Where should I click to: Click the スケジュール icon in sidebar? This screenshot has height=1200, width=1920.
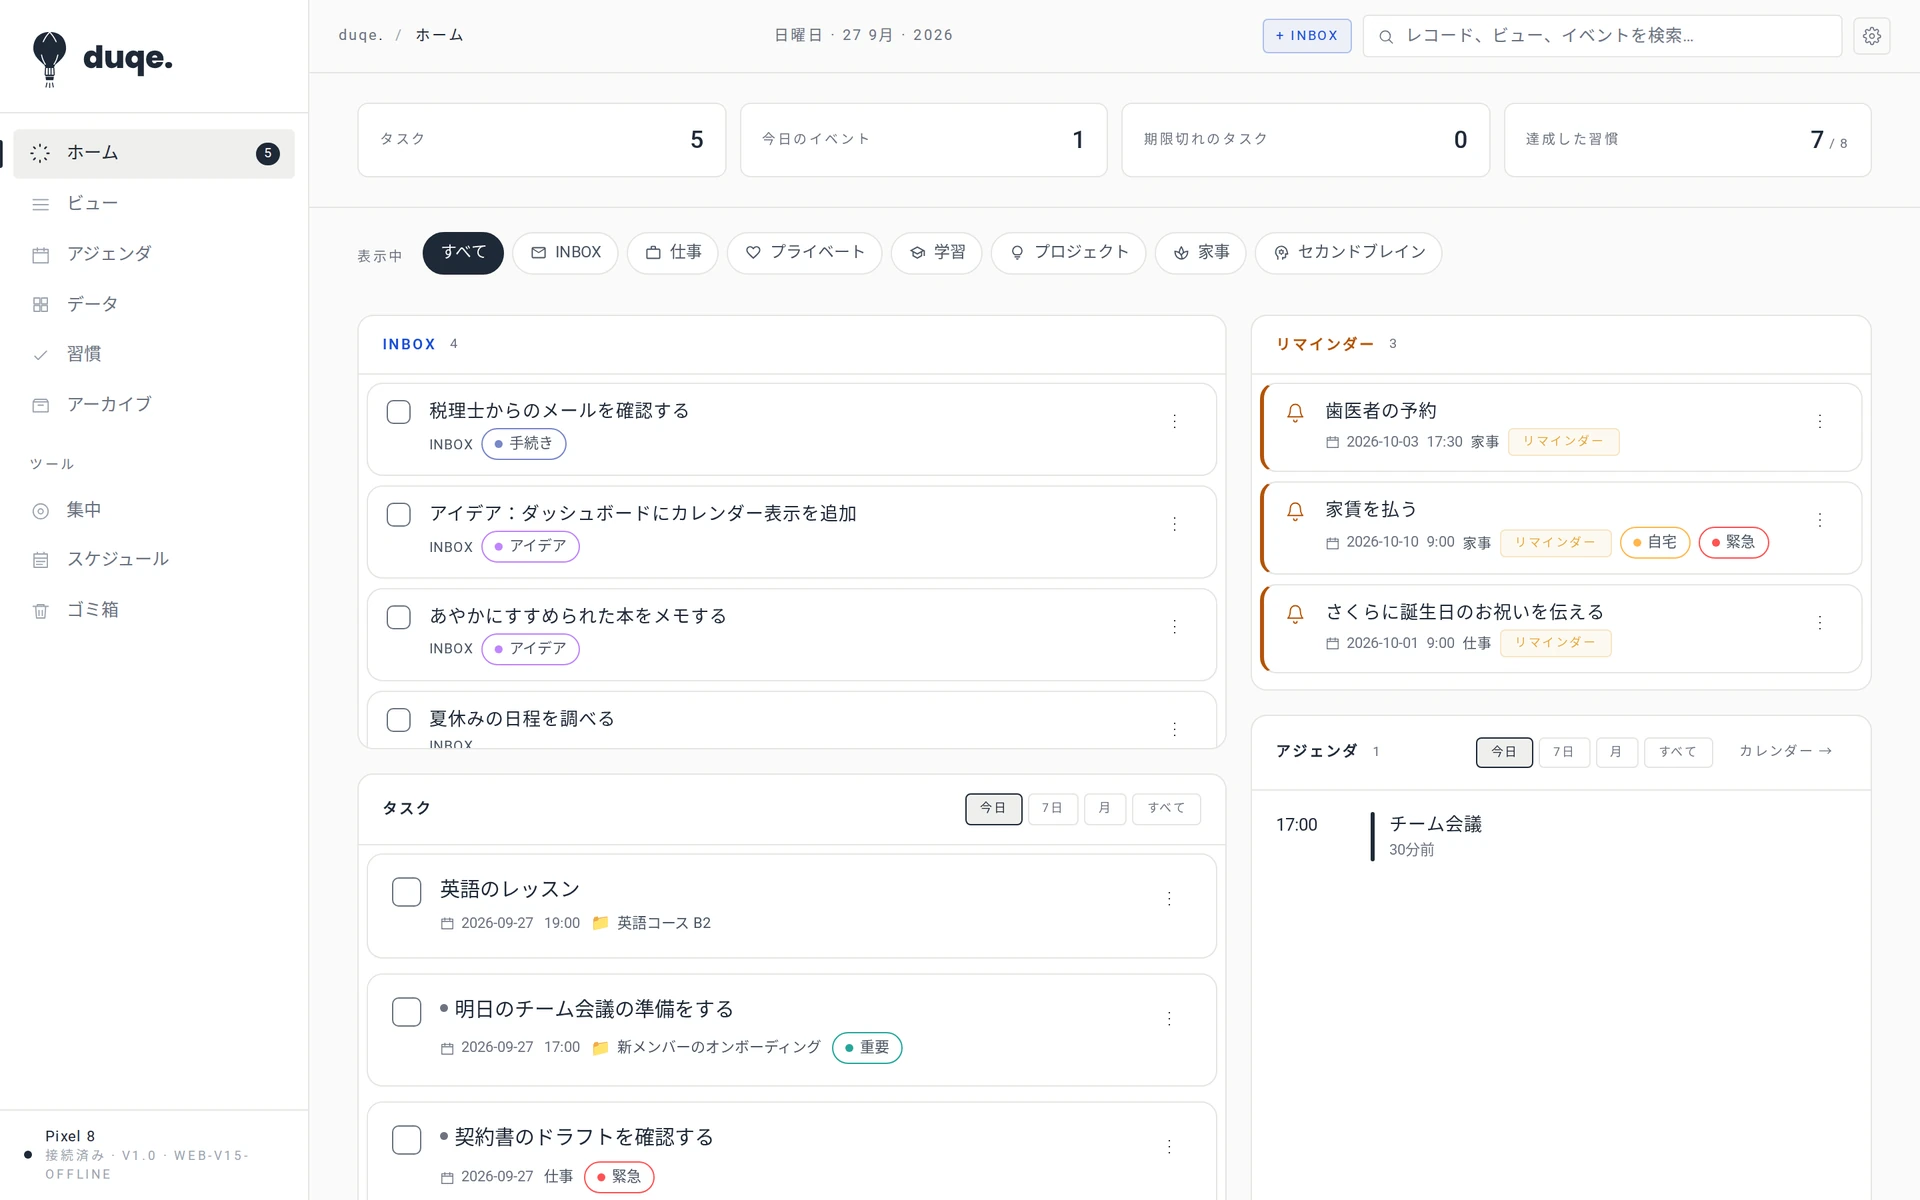(40, 560)
